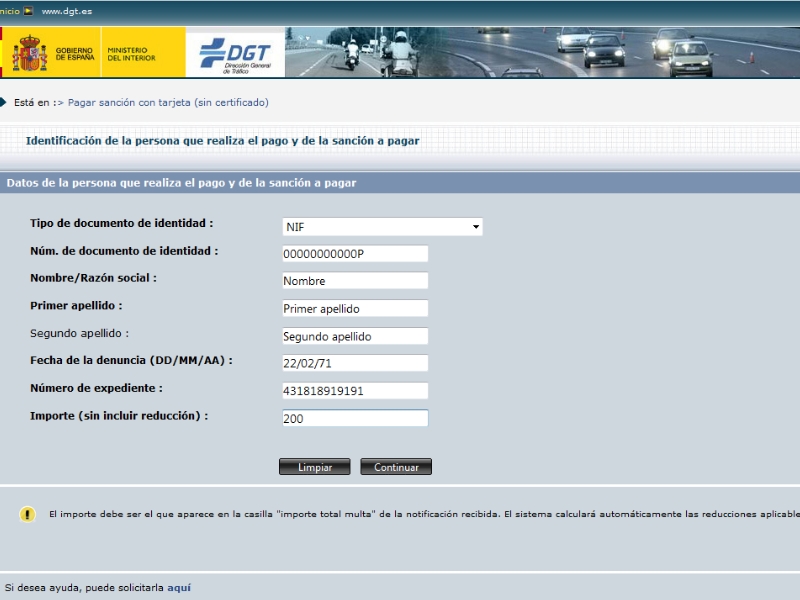Open the Pagar sanción con tarjeta breadcrumb link

[x=168, y=103]
